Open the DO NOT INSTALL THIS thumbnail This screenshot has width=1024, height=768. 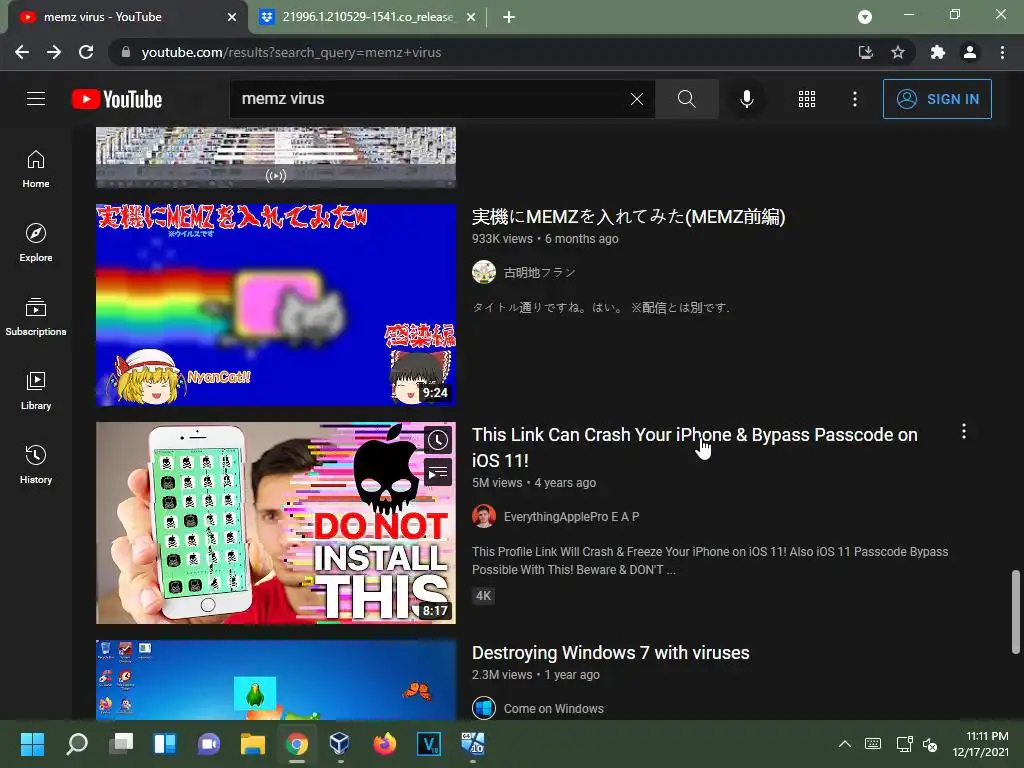(x=276, y=522)
